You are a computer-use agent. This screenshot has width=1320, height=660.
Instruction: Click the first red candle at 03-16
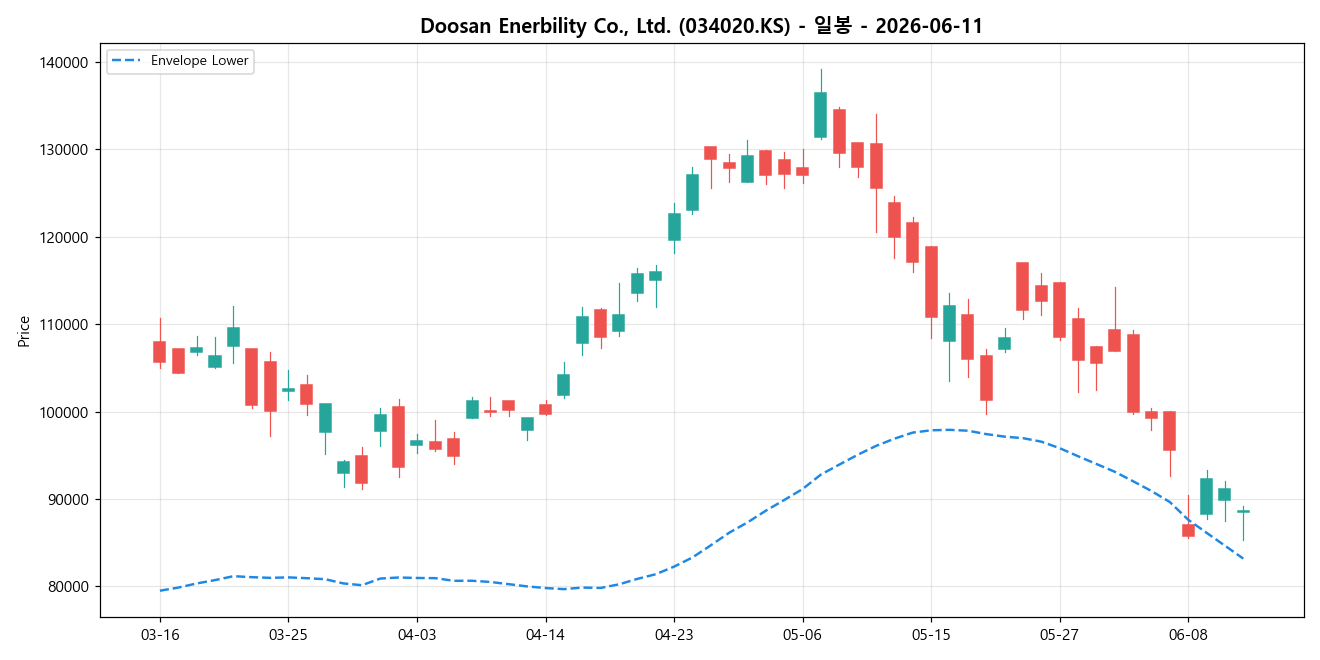pyautogui.click(x=160, y=352)
